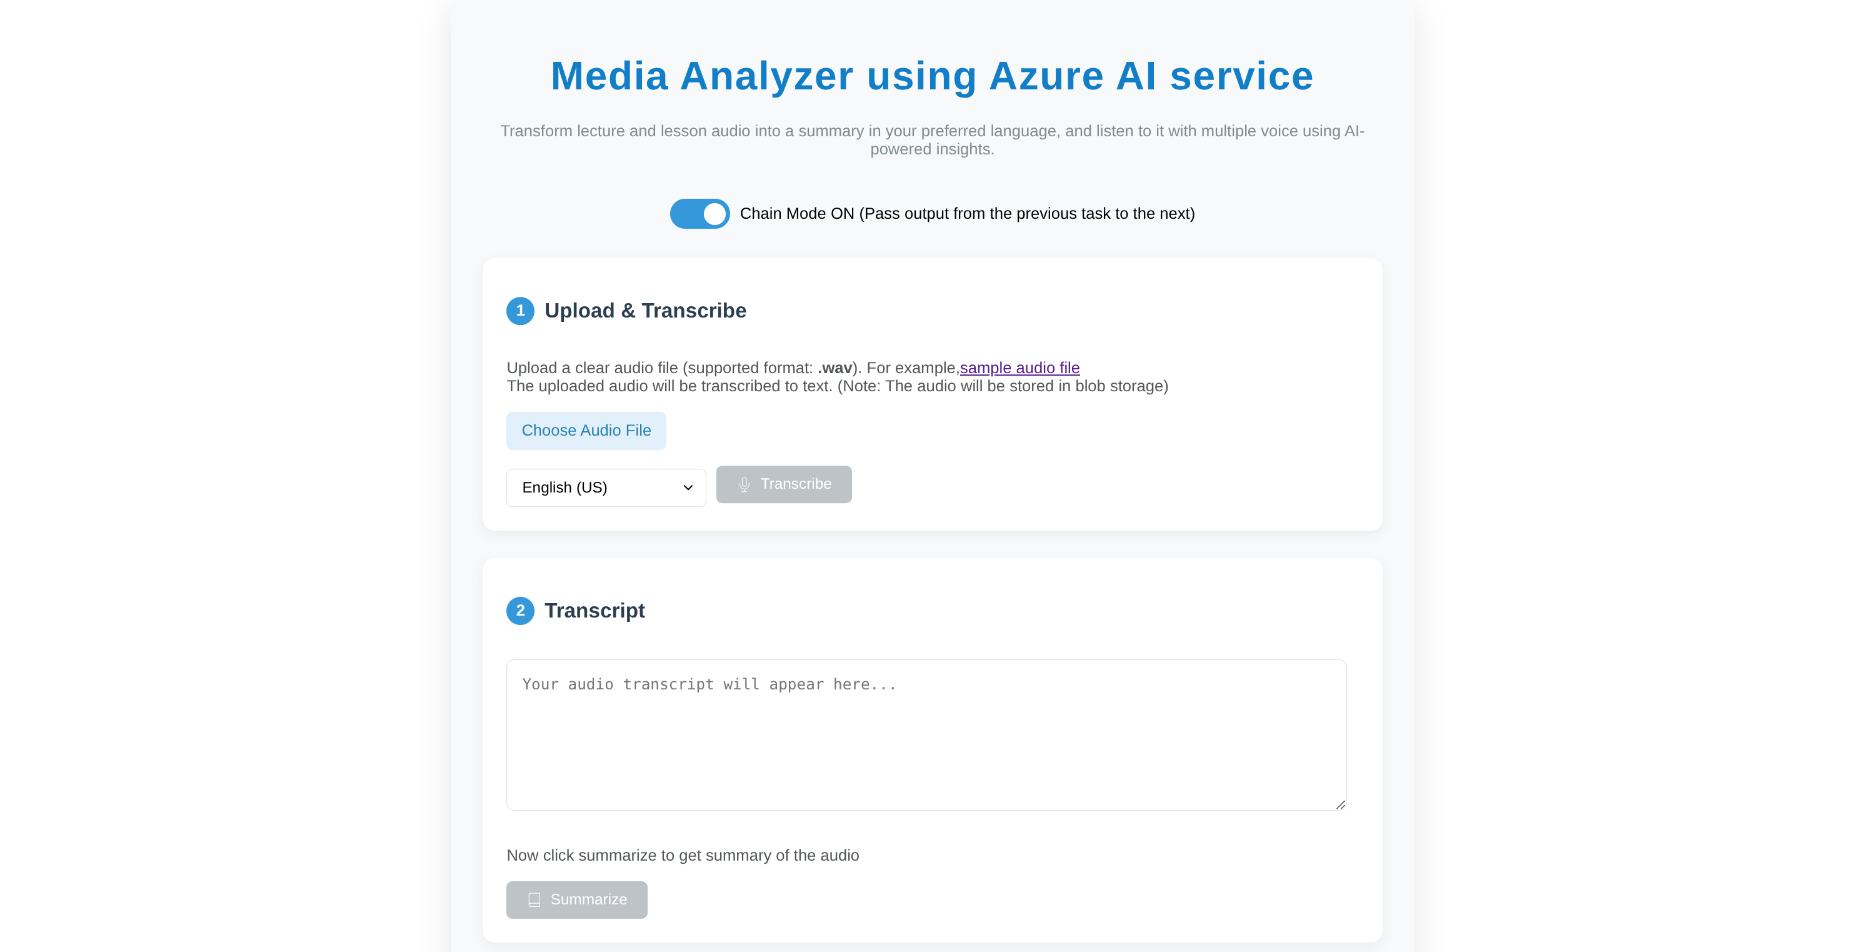Select the Upload & Transcribe section heading
Image resolution: width=1863 pixels, height=952 pixels.
pos(645,311)
